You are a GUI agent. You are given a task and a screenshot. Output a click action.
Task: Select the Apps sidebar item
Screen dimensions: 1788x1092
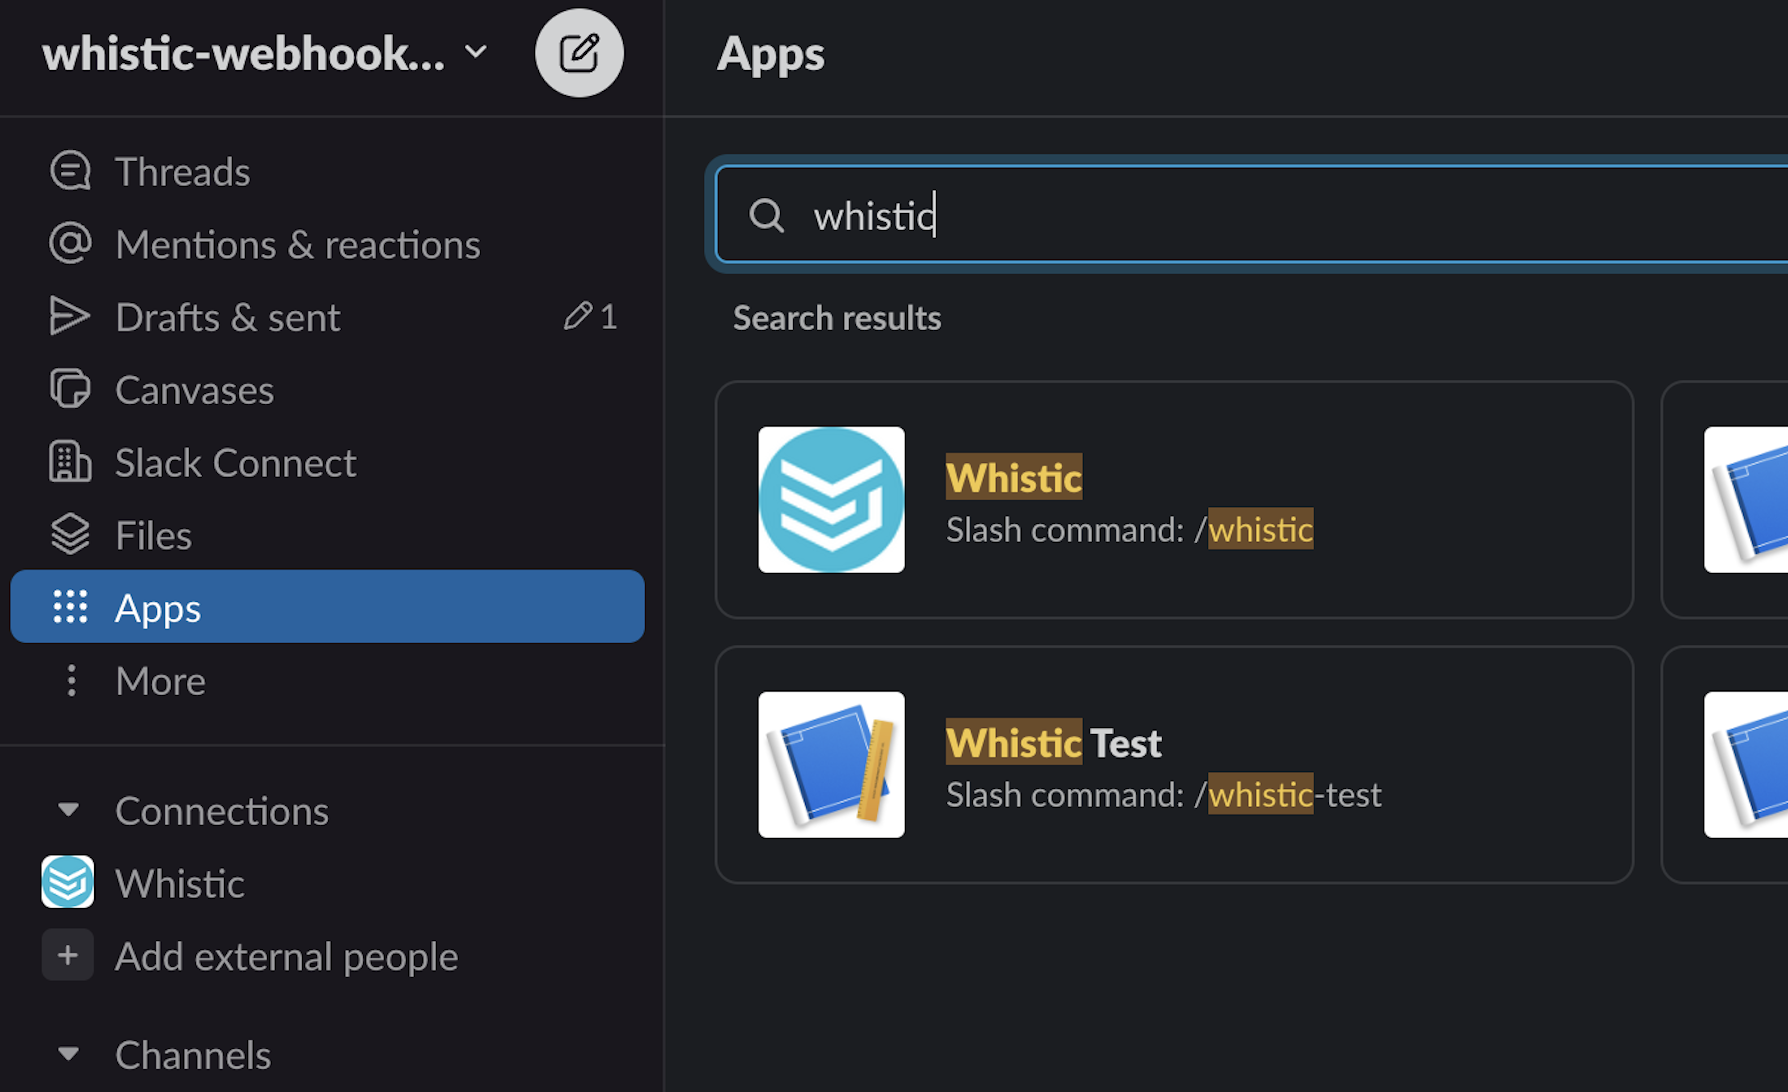coord(327,607)
